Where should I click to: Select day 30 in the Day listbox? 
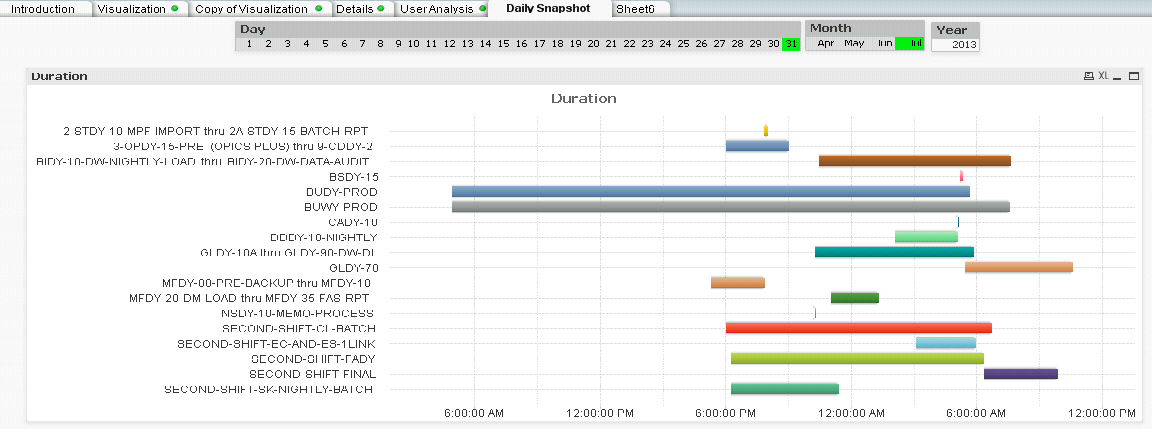pos(774,44)
